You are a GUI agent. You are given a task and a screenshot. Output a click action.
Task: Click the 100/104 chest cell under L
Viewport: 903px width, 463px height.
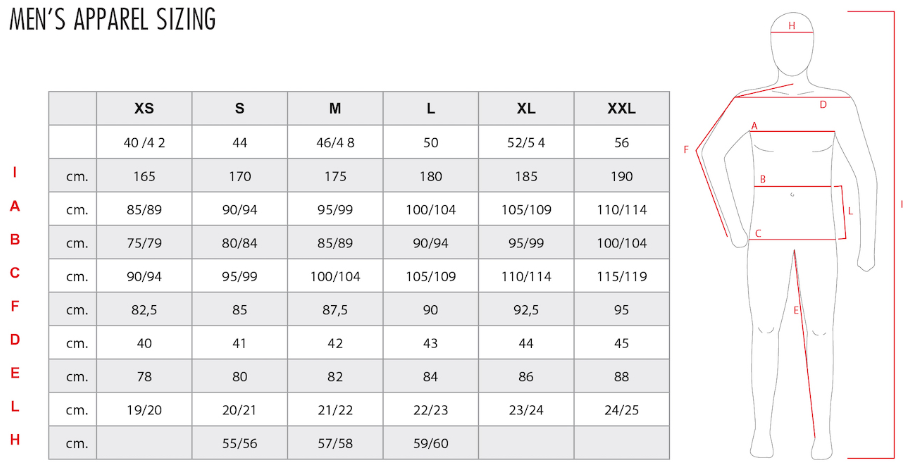(431, 209)
